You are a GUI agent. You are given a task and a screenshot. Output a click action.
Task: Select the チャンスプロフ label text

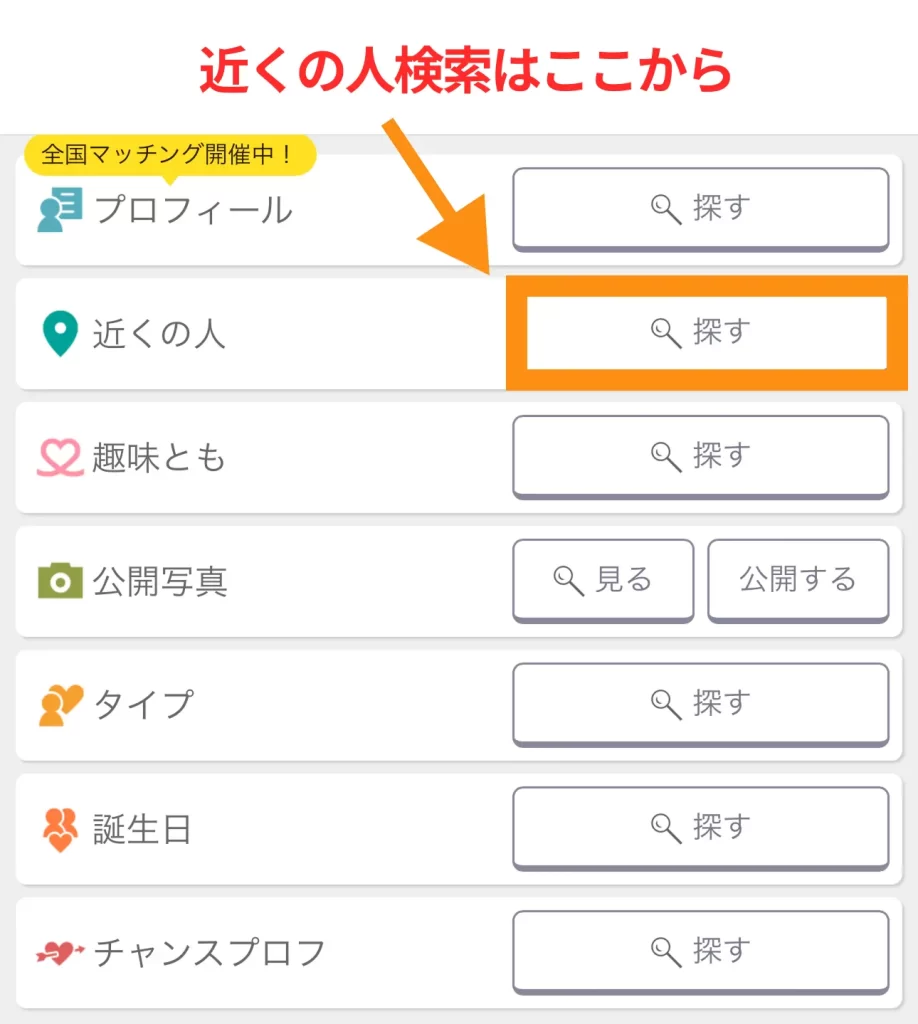click(x=210, y=953)
